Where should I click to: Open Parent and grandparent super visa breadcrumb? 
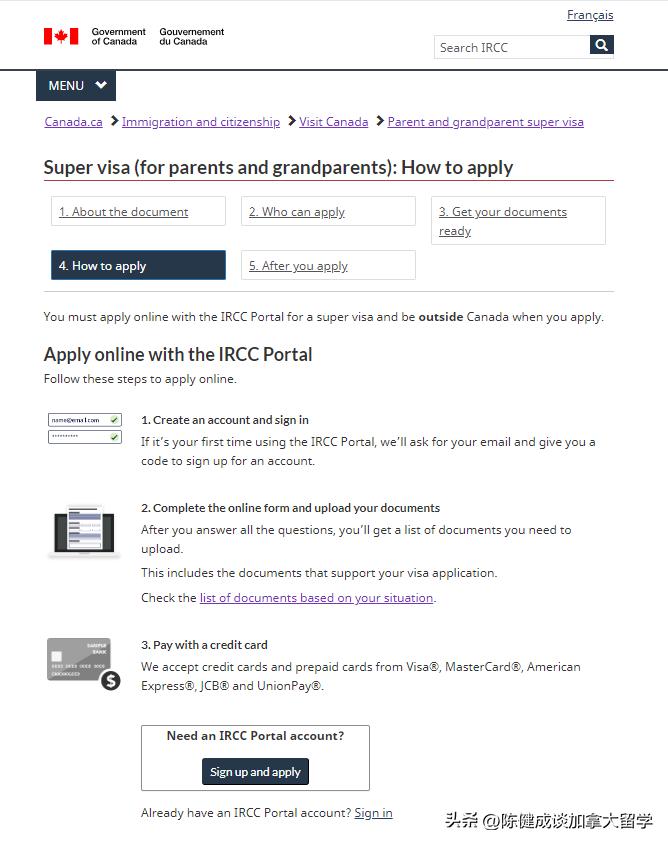click(x=486, y=122)
